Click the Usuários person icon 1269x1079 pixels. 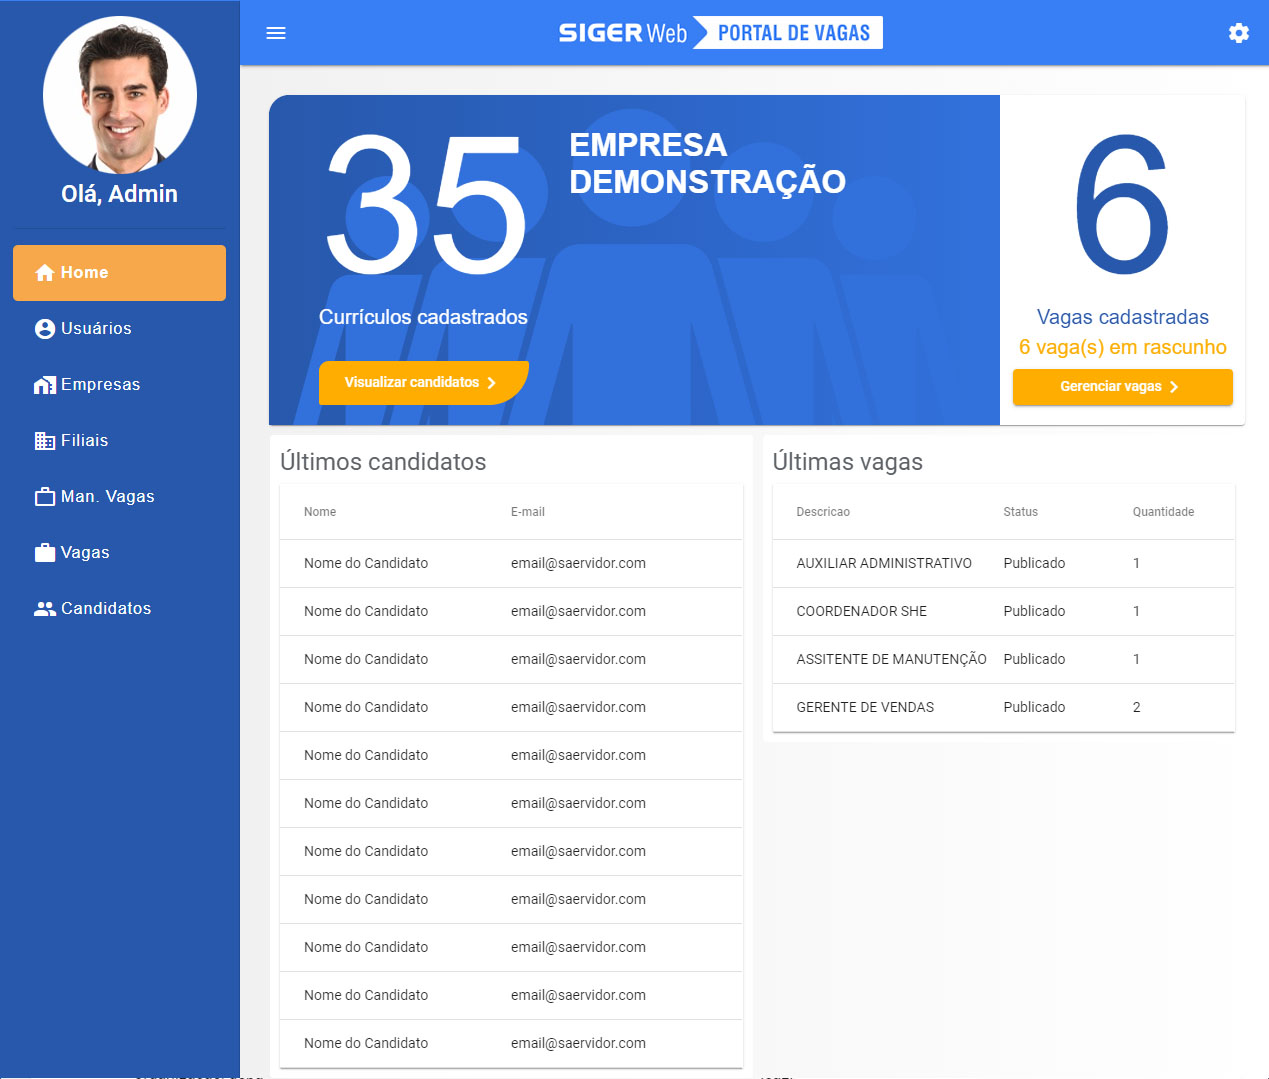click(x=44, y=329)
